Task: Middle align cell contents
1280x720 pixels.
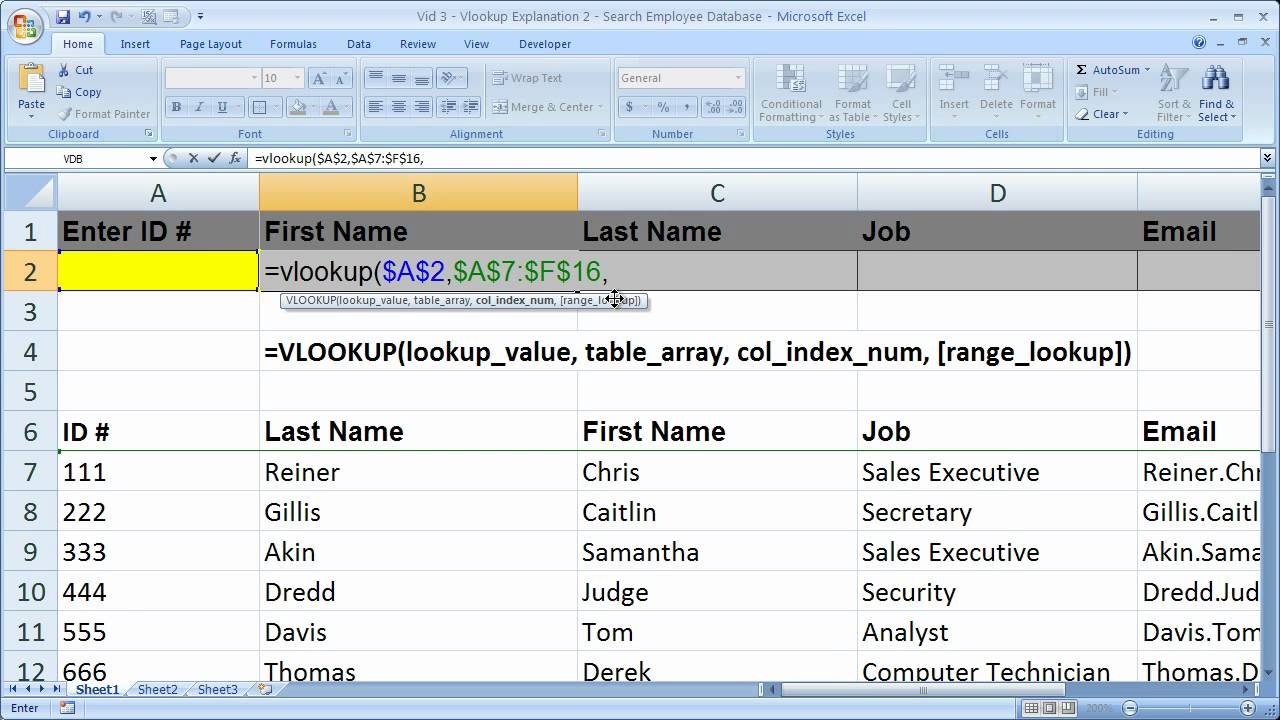Action: click(398, 78)
